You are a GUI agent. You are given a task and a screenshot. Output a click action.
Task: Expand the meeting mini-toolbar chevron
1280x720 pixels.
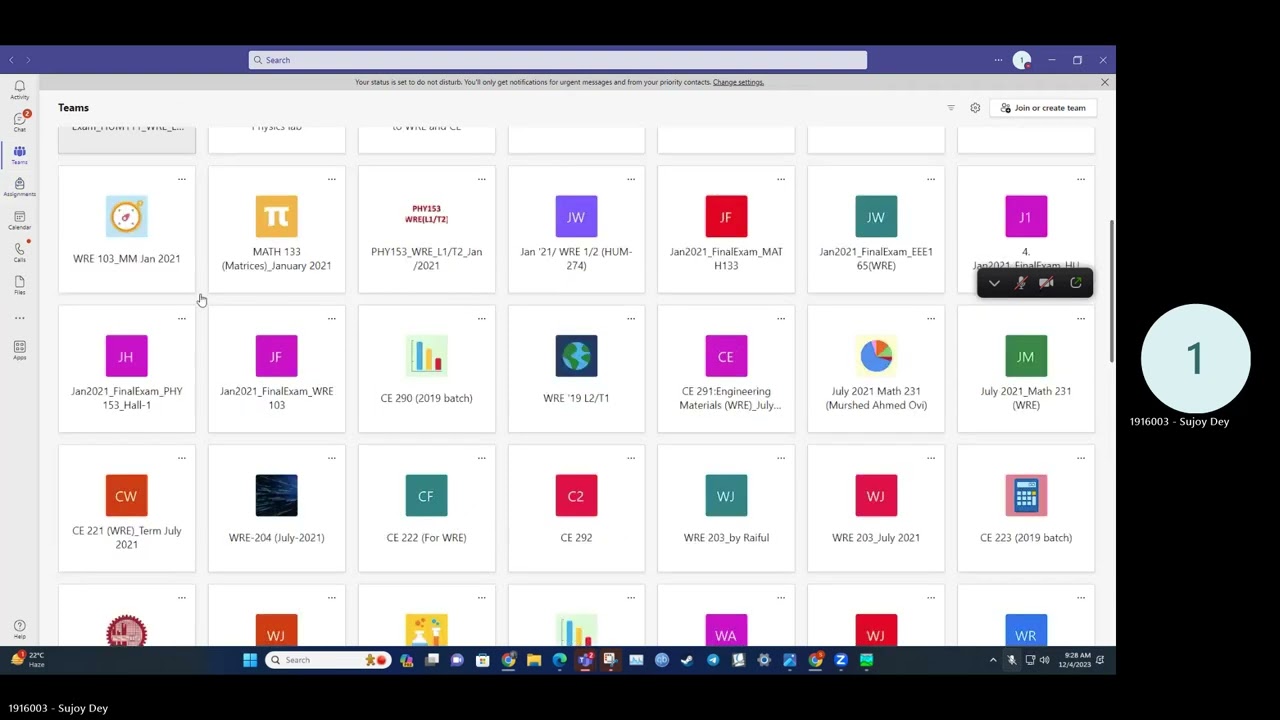click(994, 283)
